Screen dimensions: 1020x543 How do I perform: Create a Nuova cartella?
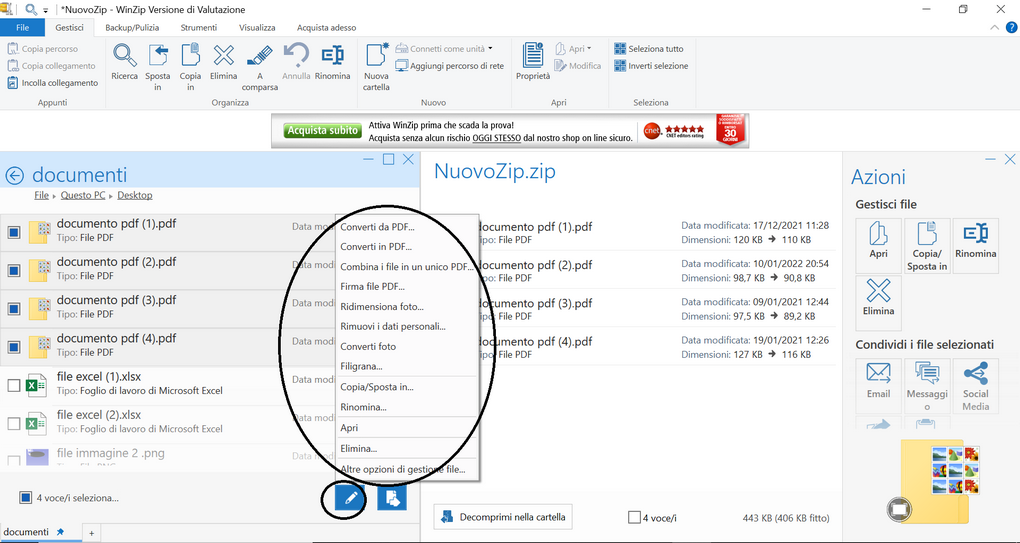[377, 66]
